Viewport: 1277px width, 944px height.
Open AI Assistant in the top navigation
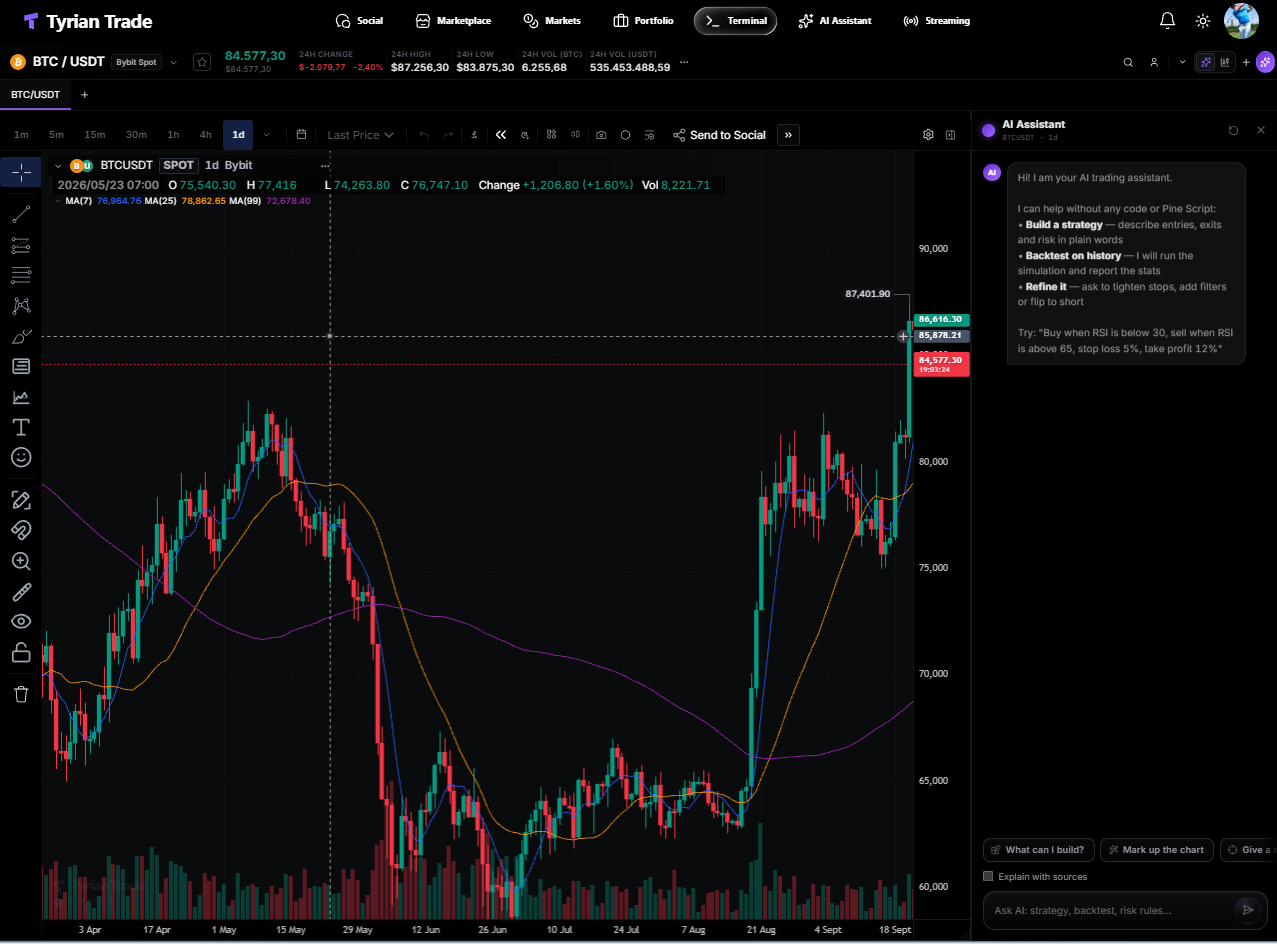tap(835, 20)
